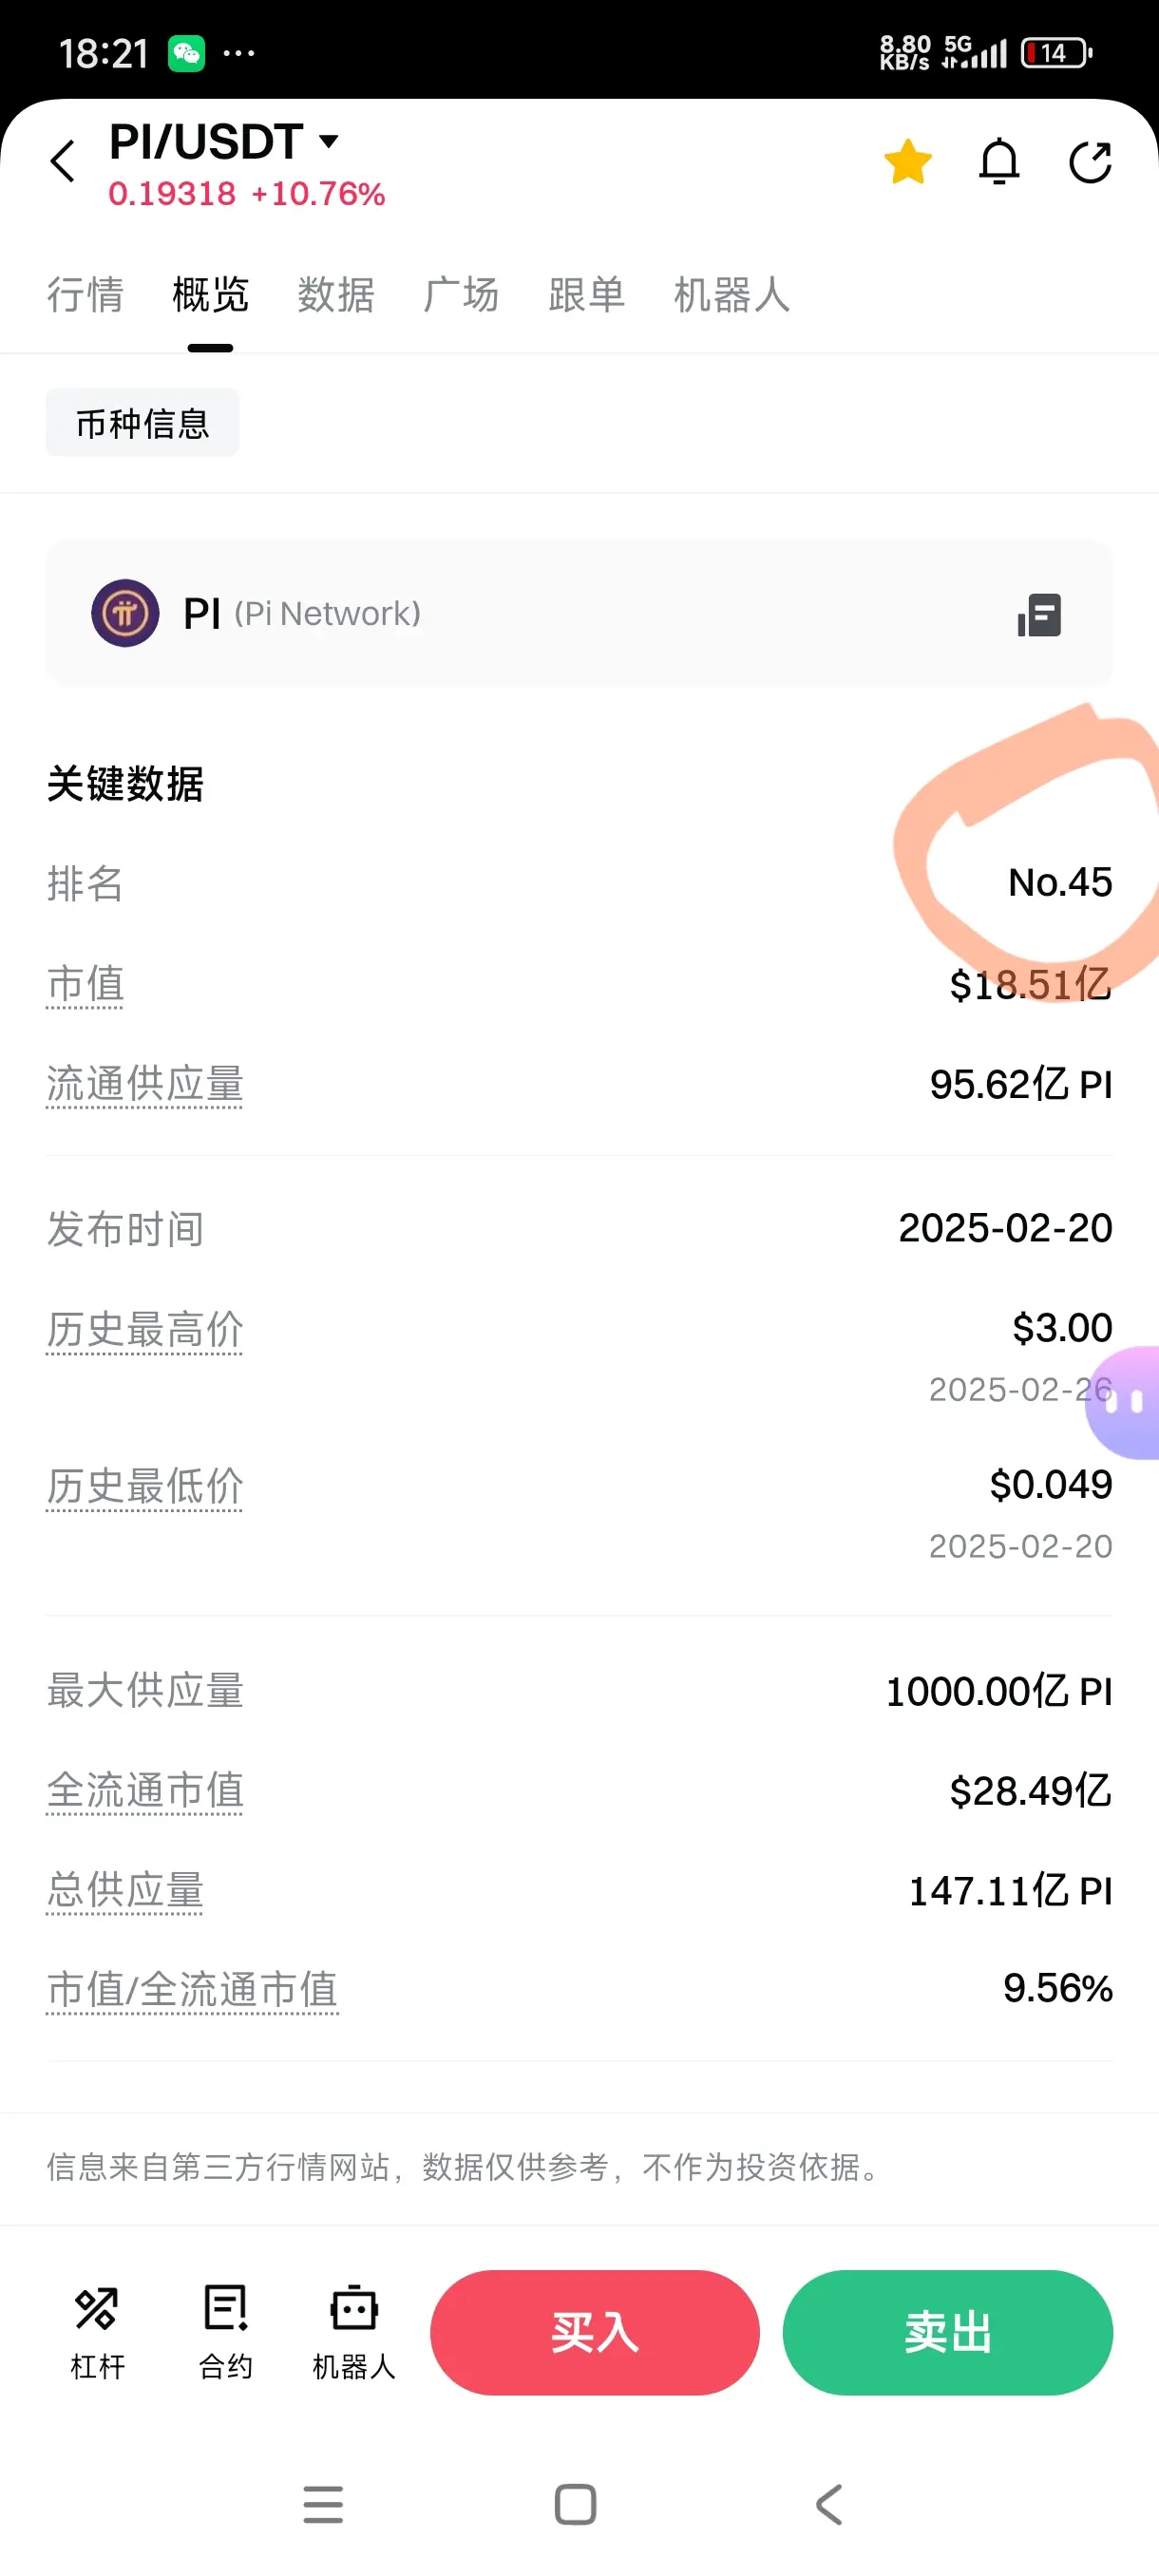The width and height of the screenshot is (1159, 2576).
Task: Open 杠杆 leverage trading icon
Action: tap(97, 2332)
